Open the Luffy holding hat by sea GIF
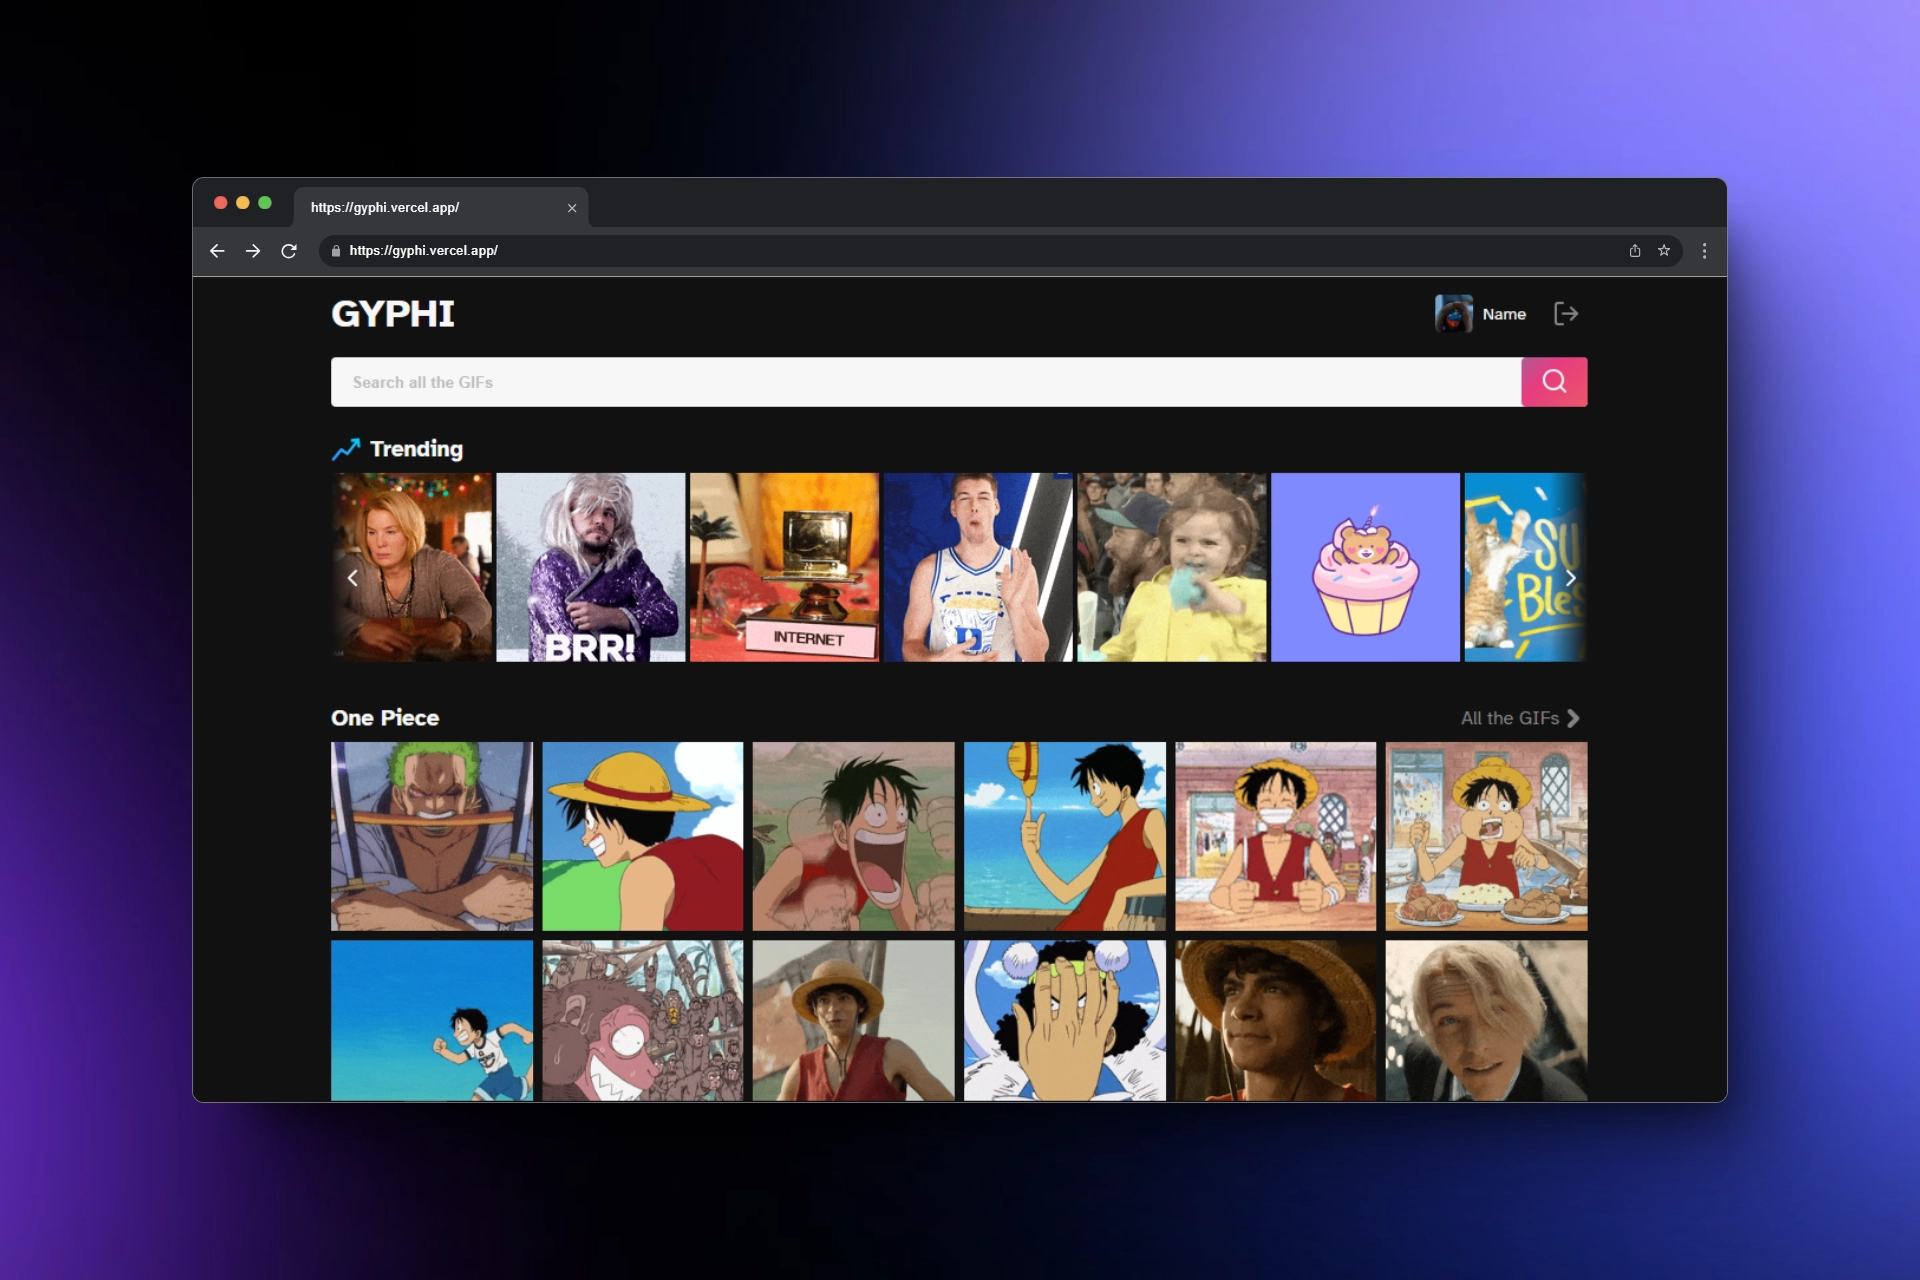The image size is (1920, 1280). click(x=1065, y=836)
